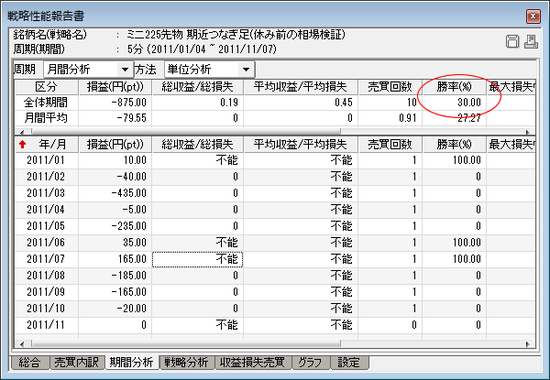Click the -435.00 profit cell

pos(115,193)
